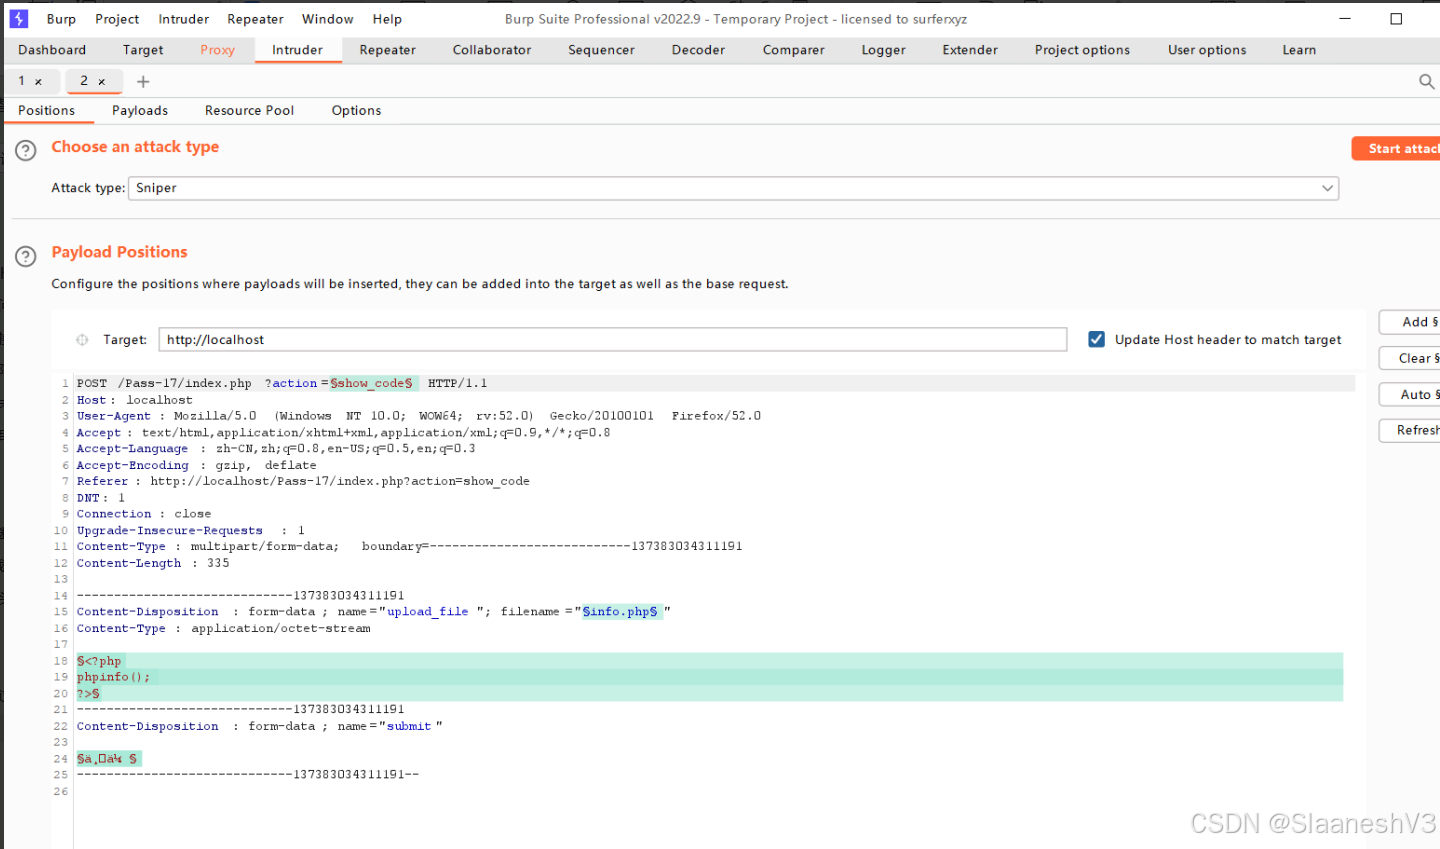This screenshot has height=849, width=1440.
Task: Open the Extender tab
Action: (x=970, y=50)
